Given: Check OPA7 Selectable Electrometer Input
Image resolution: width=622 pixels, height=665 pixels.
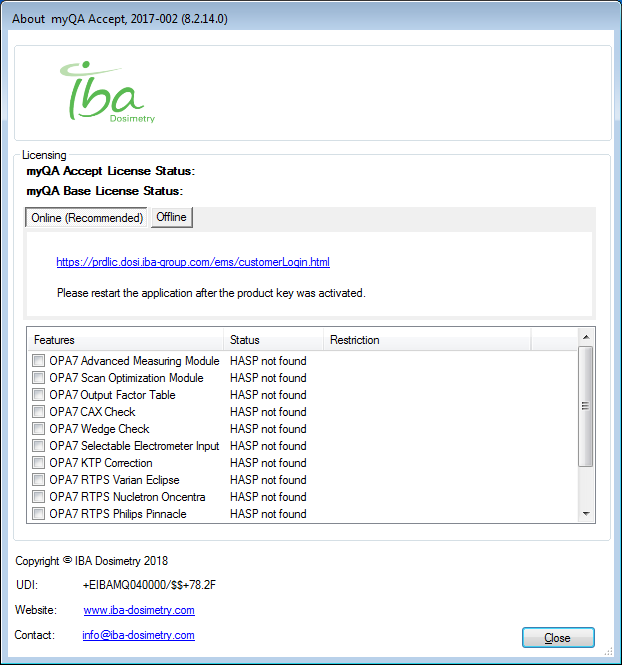Looking at the screenshot, I should click(x=38, y=446).
